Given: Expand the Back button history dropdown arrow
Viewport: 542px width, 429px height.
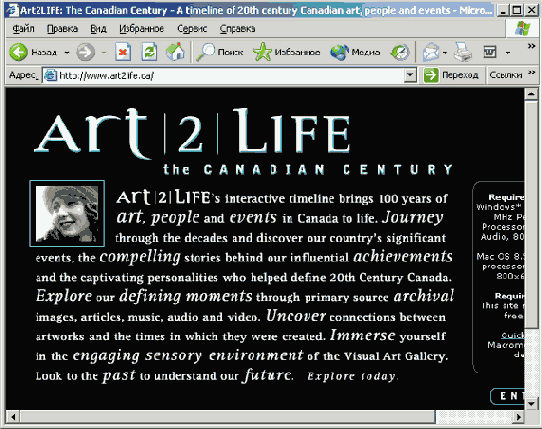Looking at the screenshot, I should click(x=67, y=53).
